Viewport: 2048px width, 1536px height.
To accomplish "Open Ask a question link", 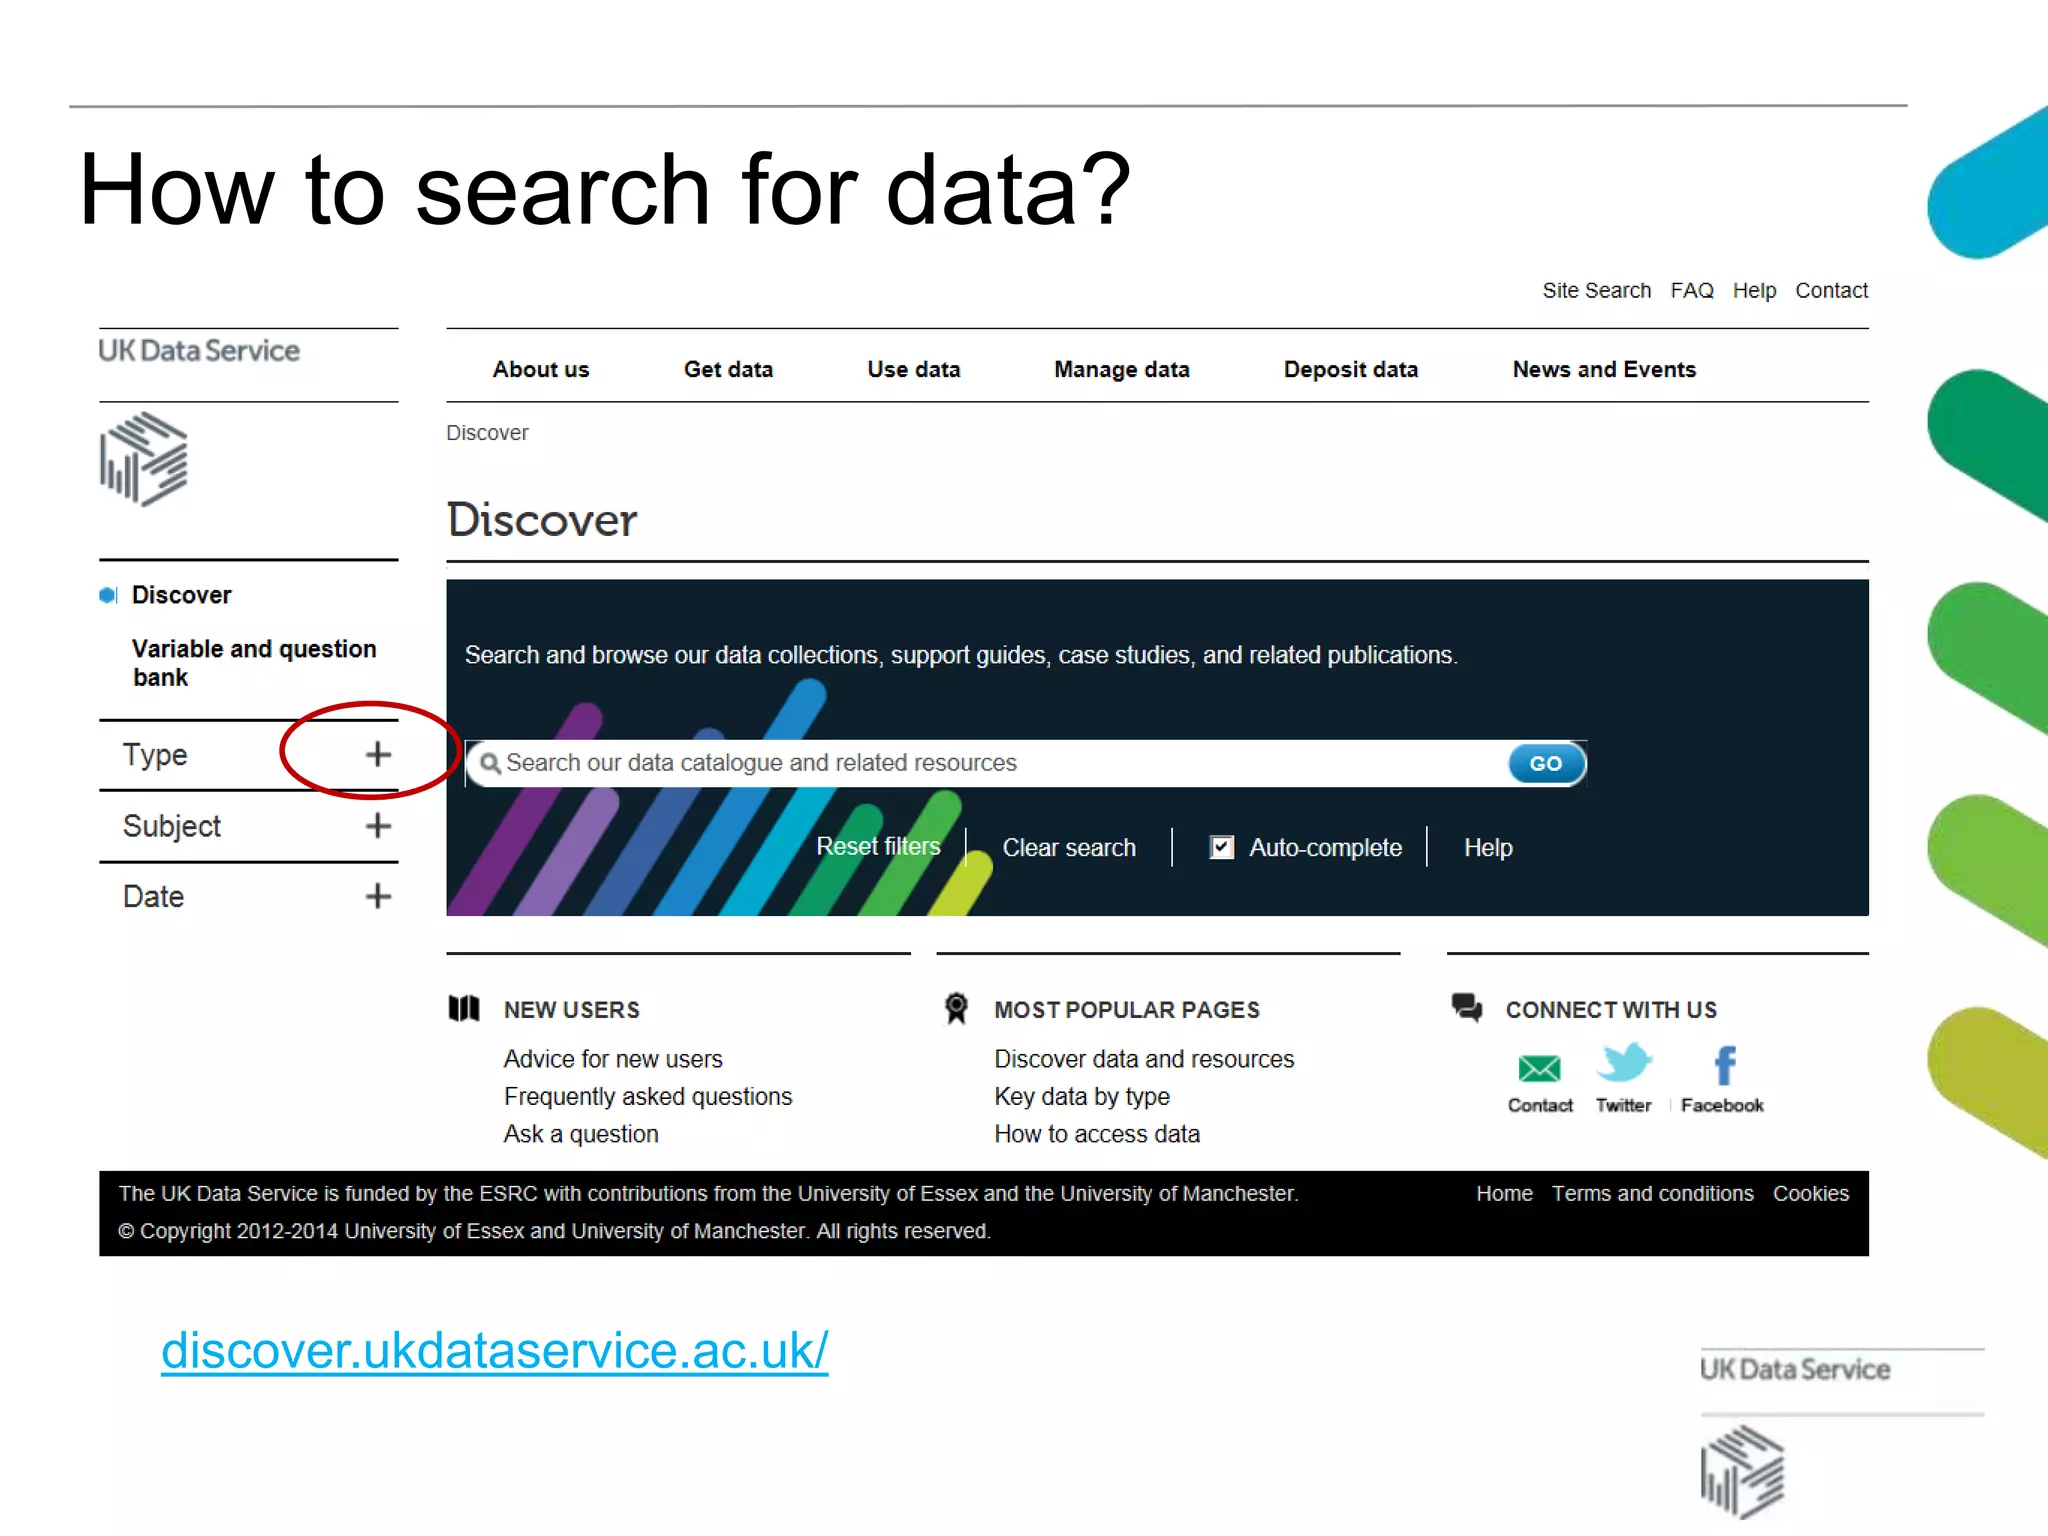I will coord(581,1135).
